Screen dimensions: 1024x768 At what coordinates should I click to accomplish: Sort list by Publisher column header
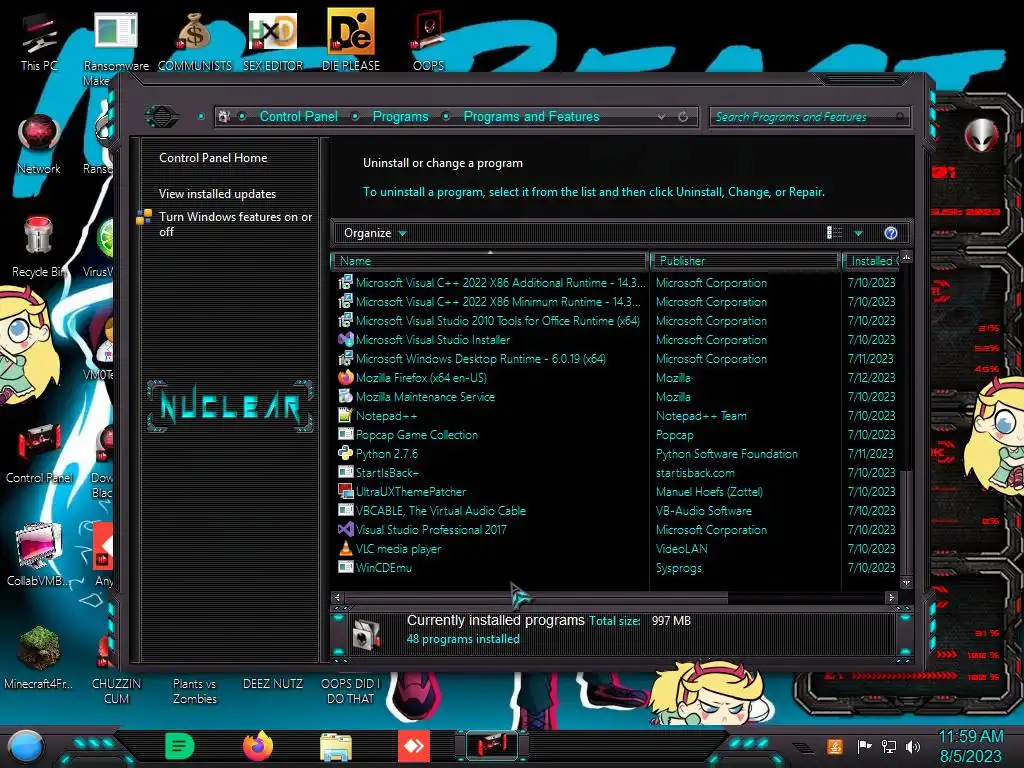click(744, 261)
